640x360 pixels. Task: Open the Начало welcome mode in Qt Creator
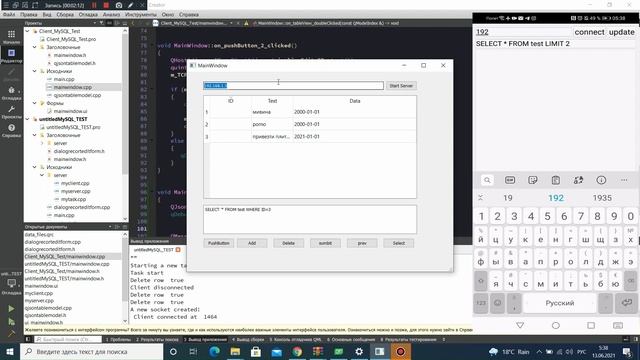pyautogui.click(x=11, y=36)
